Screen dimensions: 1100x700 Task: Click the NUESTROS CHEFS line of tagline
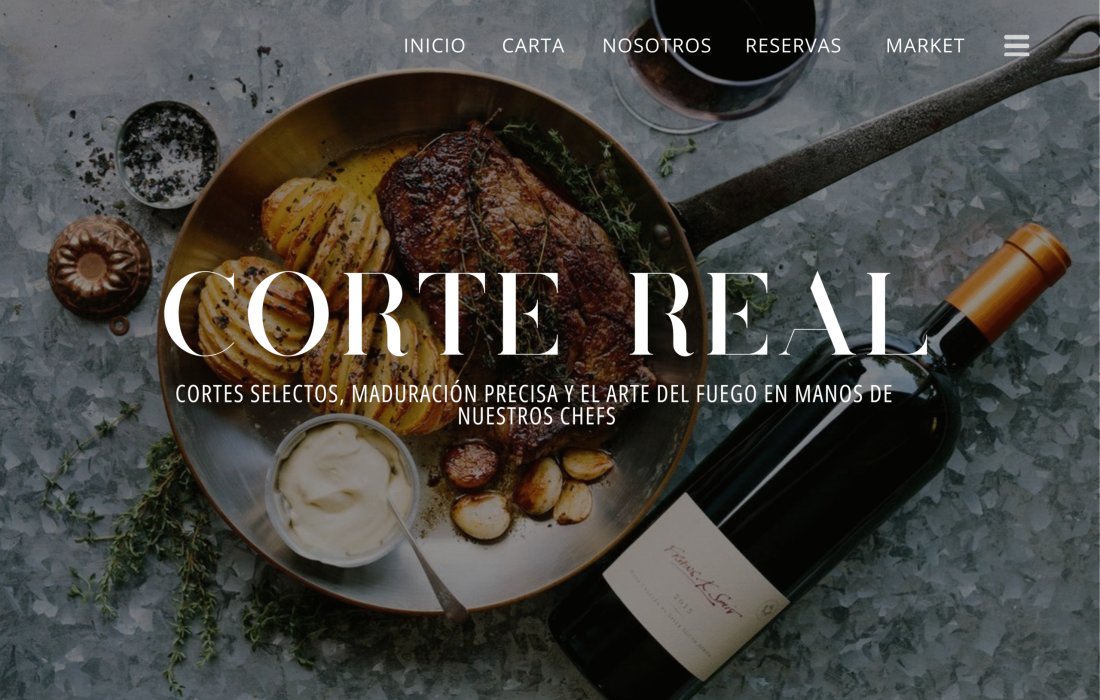(537, 417)
